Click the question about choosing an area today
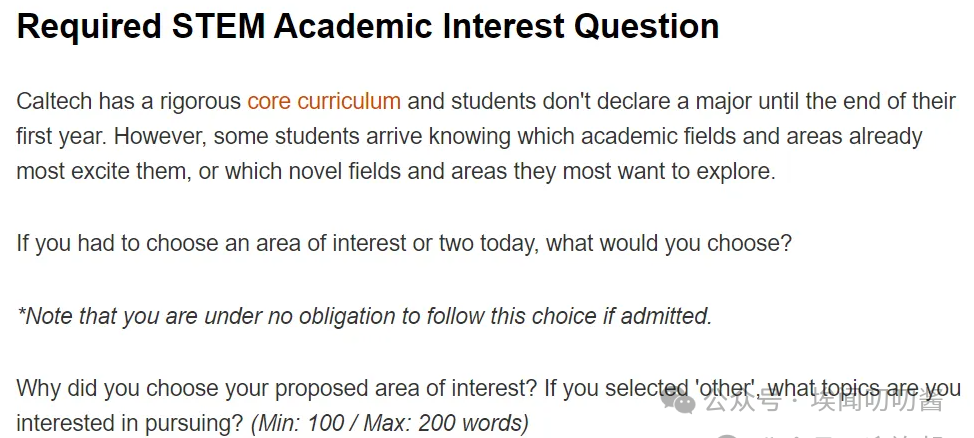 403,243
